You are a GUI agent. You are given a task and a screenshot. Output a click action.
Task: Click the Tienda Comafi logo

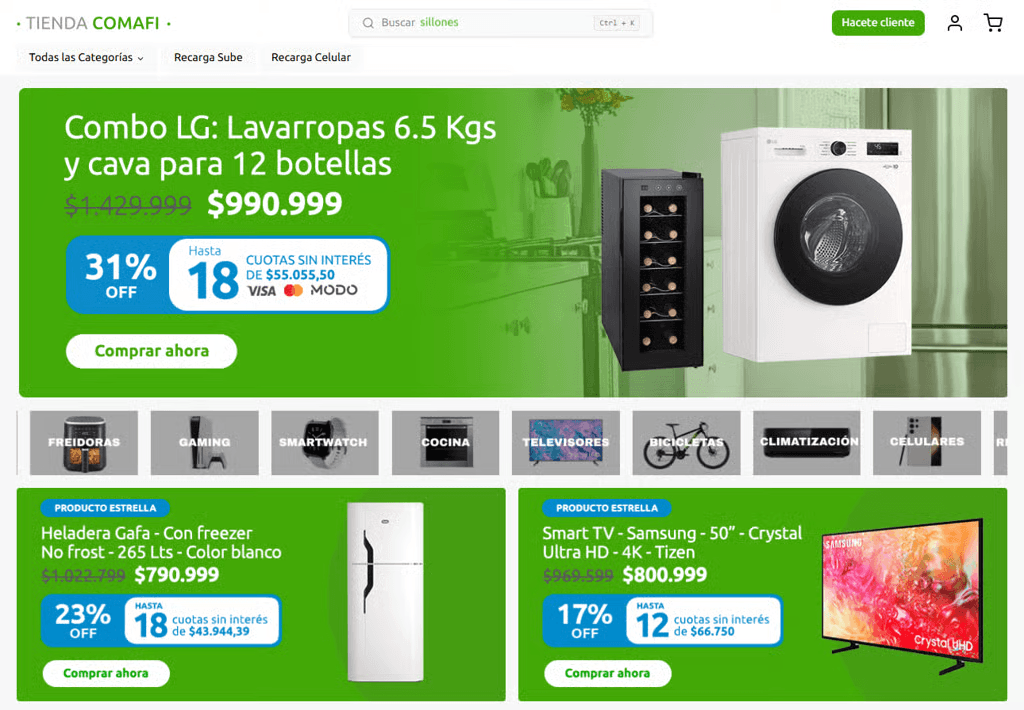click(93, 24)
